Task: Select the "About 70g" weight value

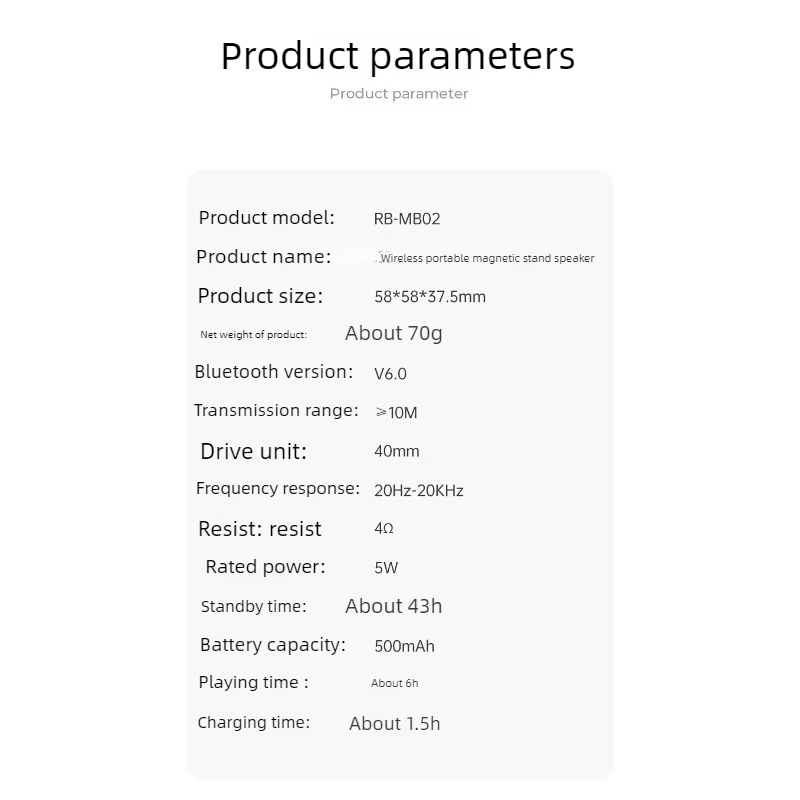Action: coord(393,334)
